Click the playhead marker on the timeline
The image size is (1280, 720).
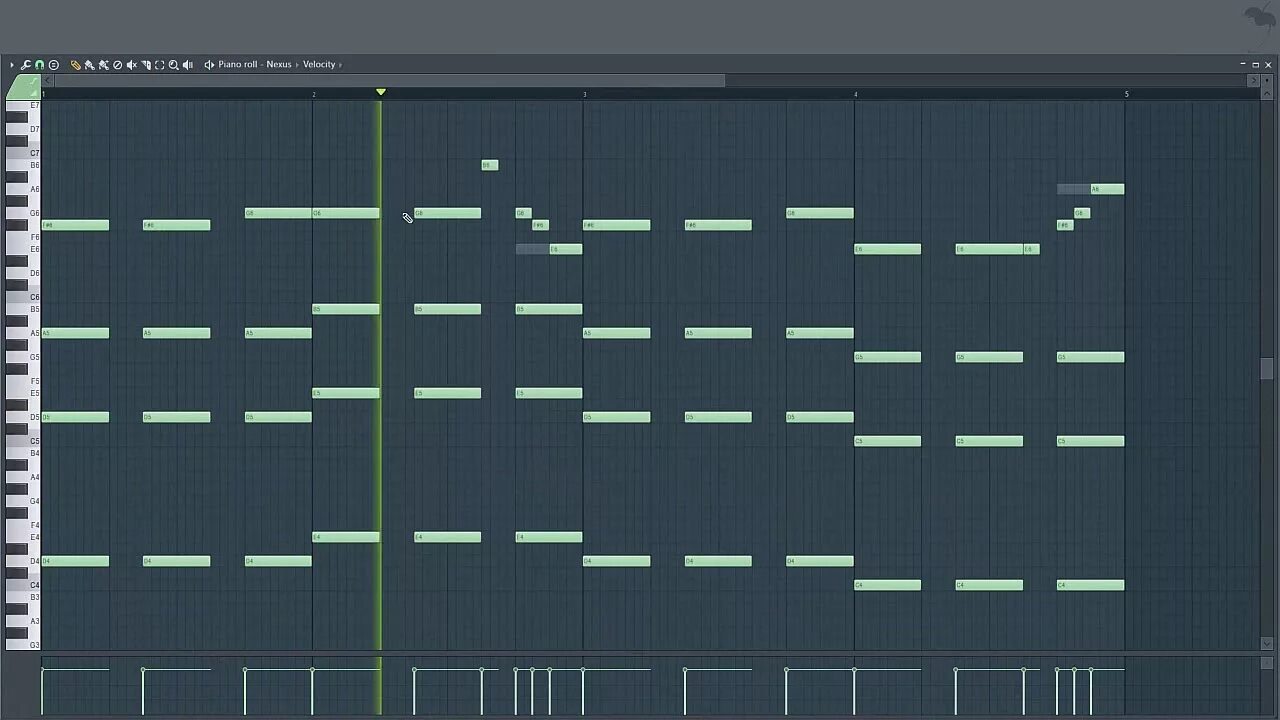click(x=381, y=93)
